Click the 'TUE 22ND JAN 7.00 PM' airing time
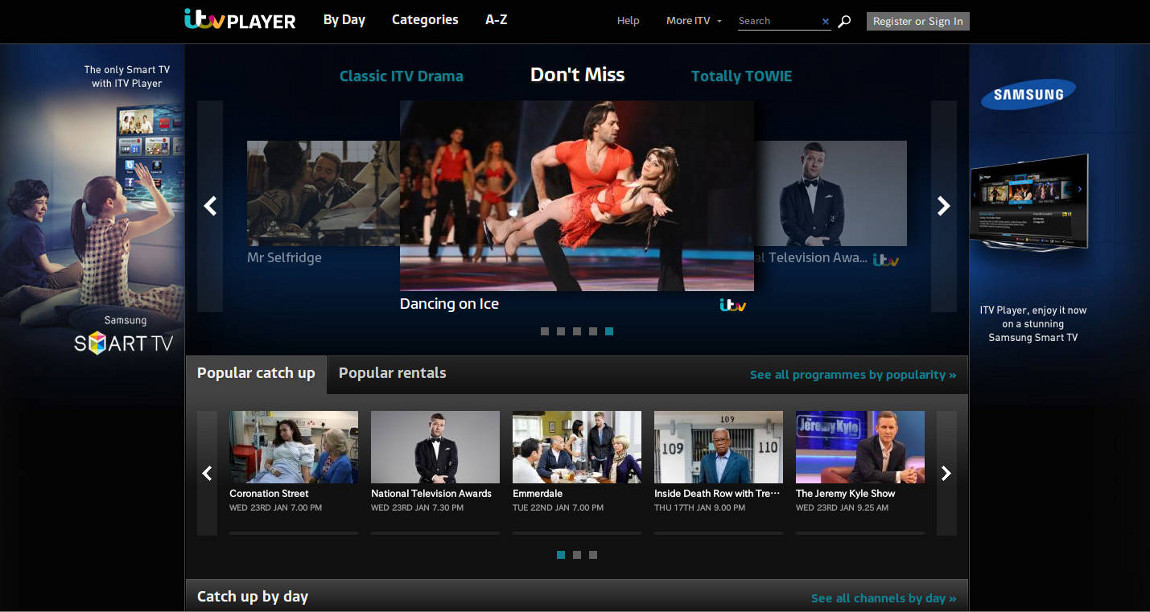 (x=558, y=508)
